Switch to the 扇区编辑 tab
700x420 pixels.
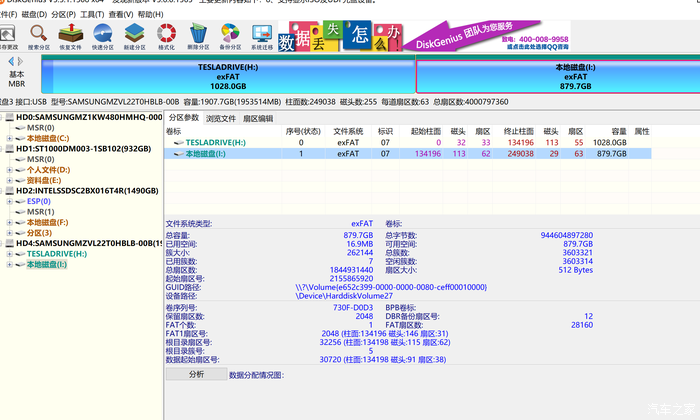258,119
